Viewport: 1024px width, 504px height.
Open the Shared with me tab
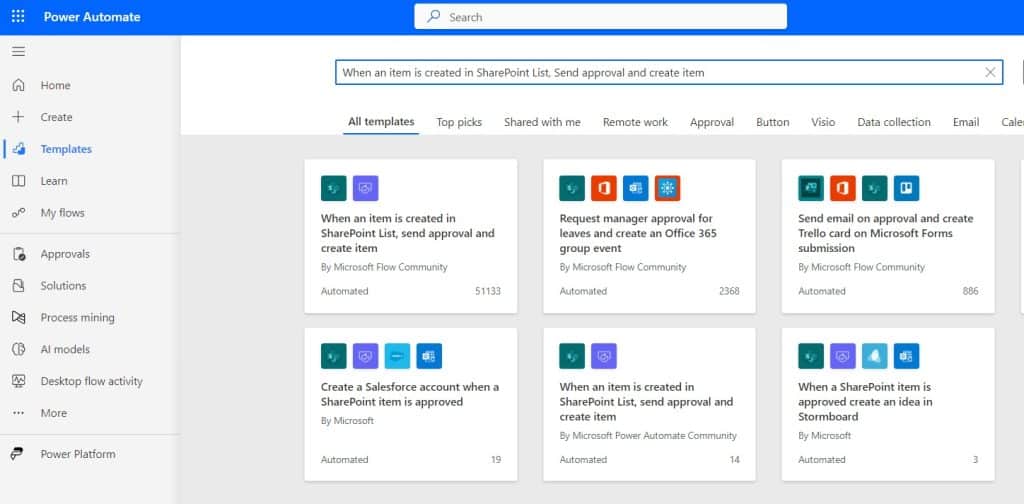coord(542,122)
